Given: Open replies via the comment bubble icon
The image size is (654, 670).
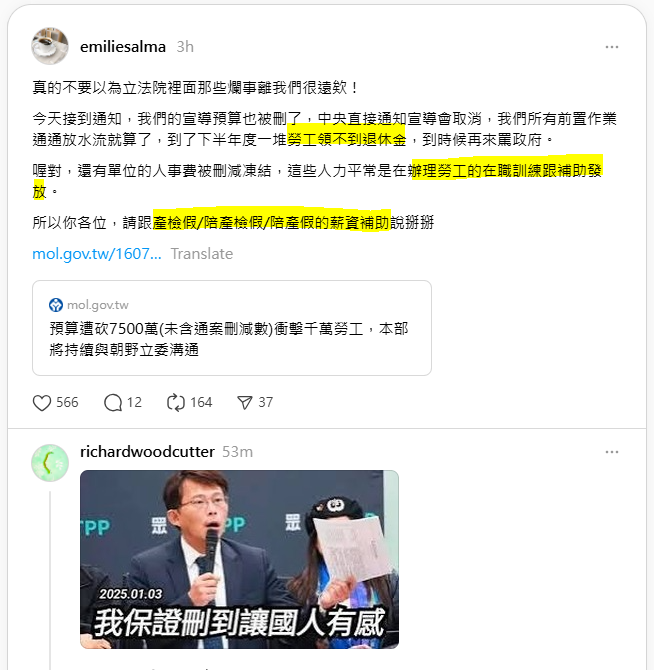Looking at the screenshot, I should pos(113,403).
